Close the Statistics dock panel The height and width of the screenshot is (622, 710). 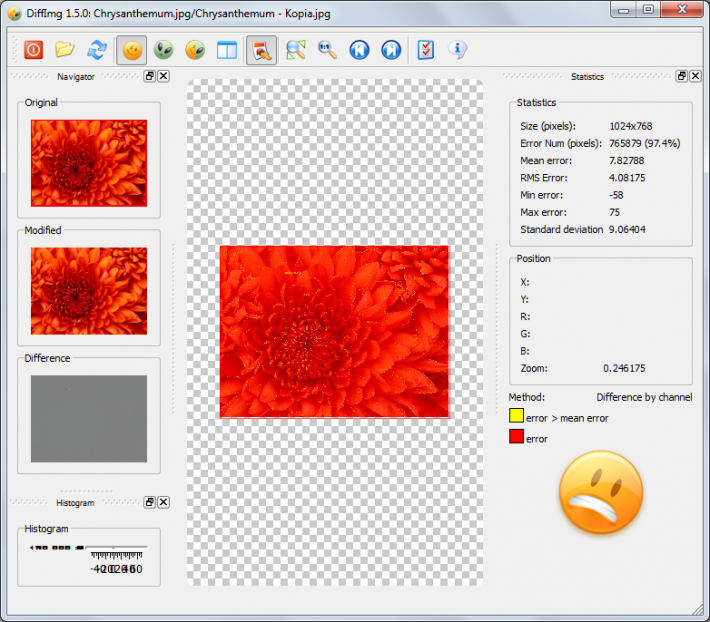pyautogui.click(x=696, y=76)
